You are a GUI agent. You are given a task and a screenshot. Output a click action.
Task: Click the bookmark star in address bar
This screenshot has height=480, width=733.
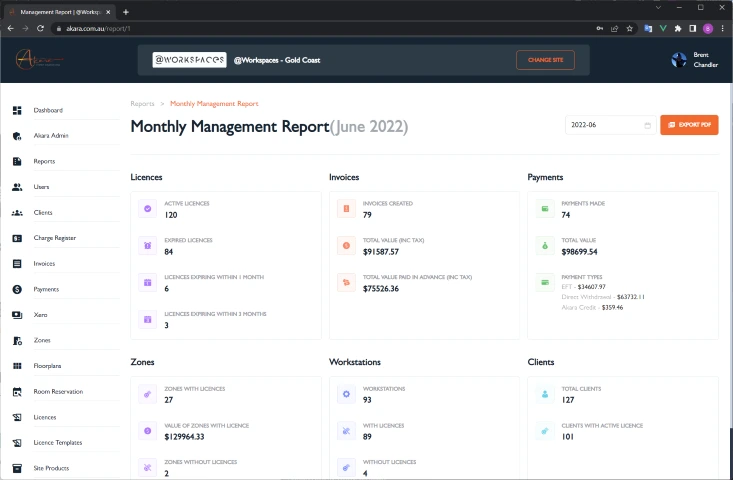629,29
